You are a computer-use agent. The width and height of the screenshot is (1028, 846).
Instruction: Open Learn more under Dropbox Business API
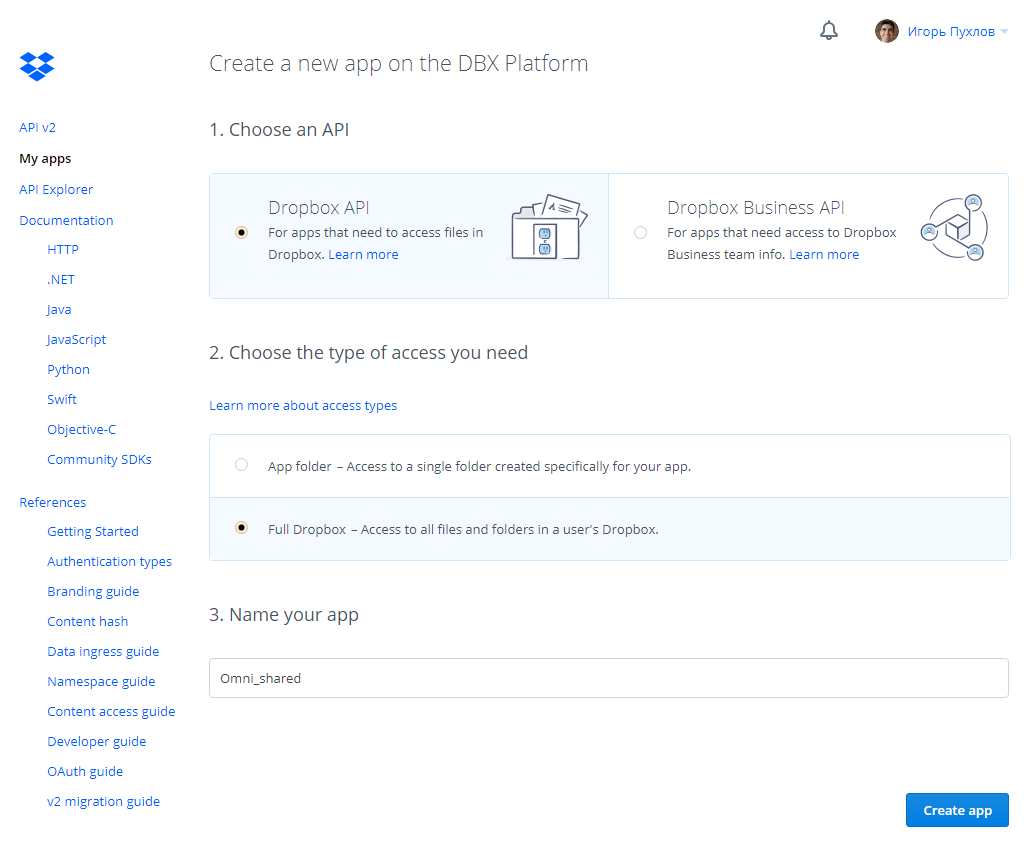click(x=824, y=254)
